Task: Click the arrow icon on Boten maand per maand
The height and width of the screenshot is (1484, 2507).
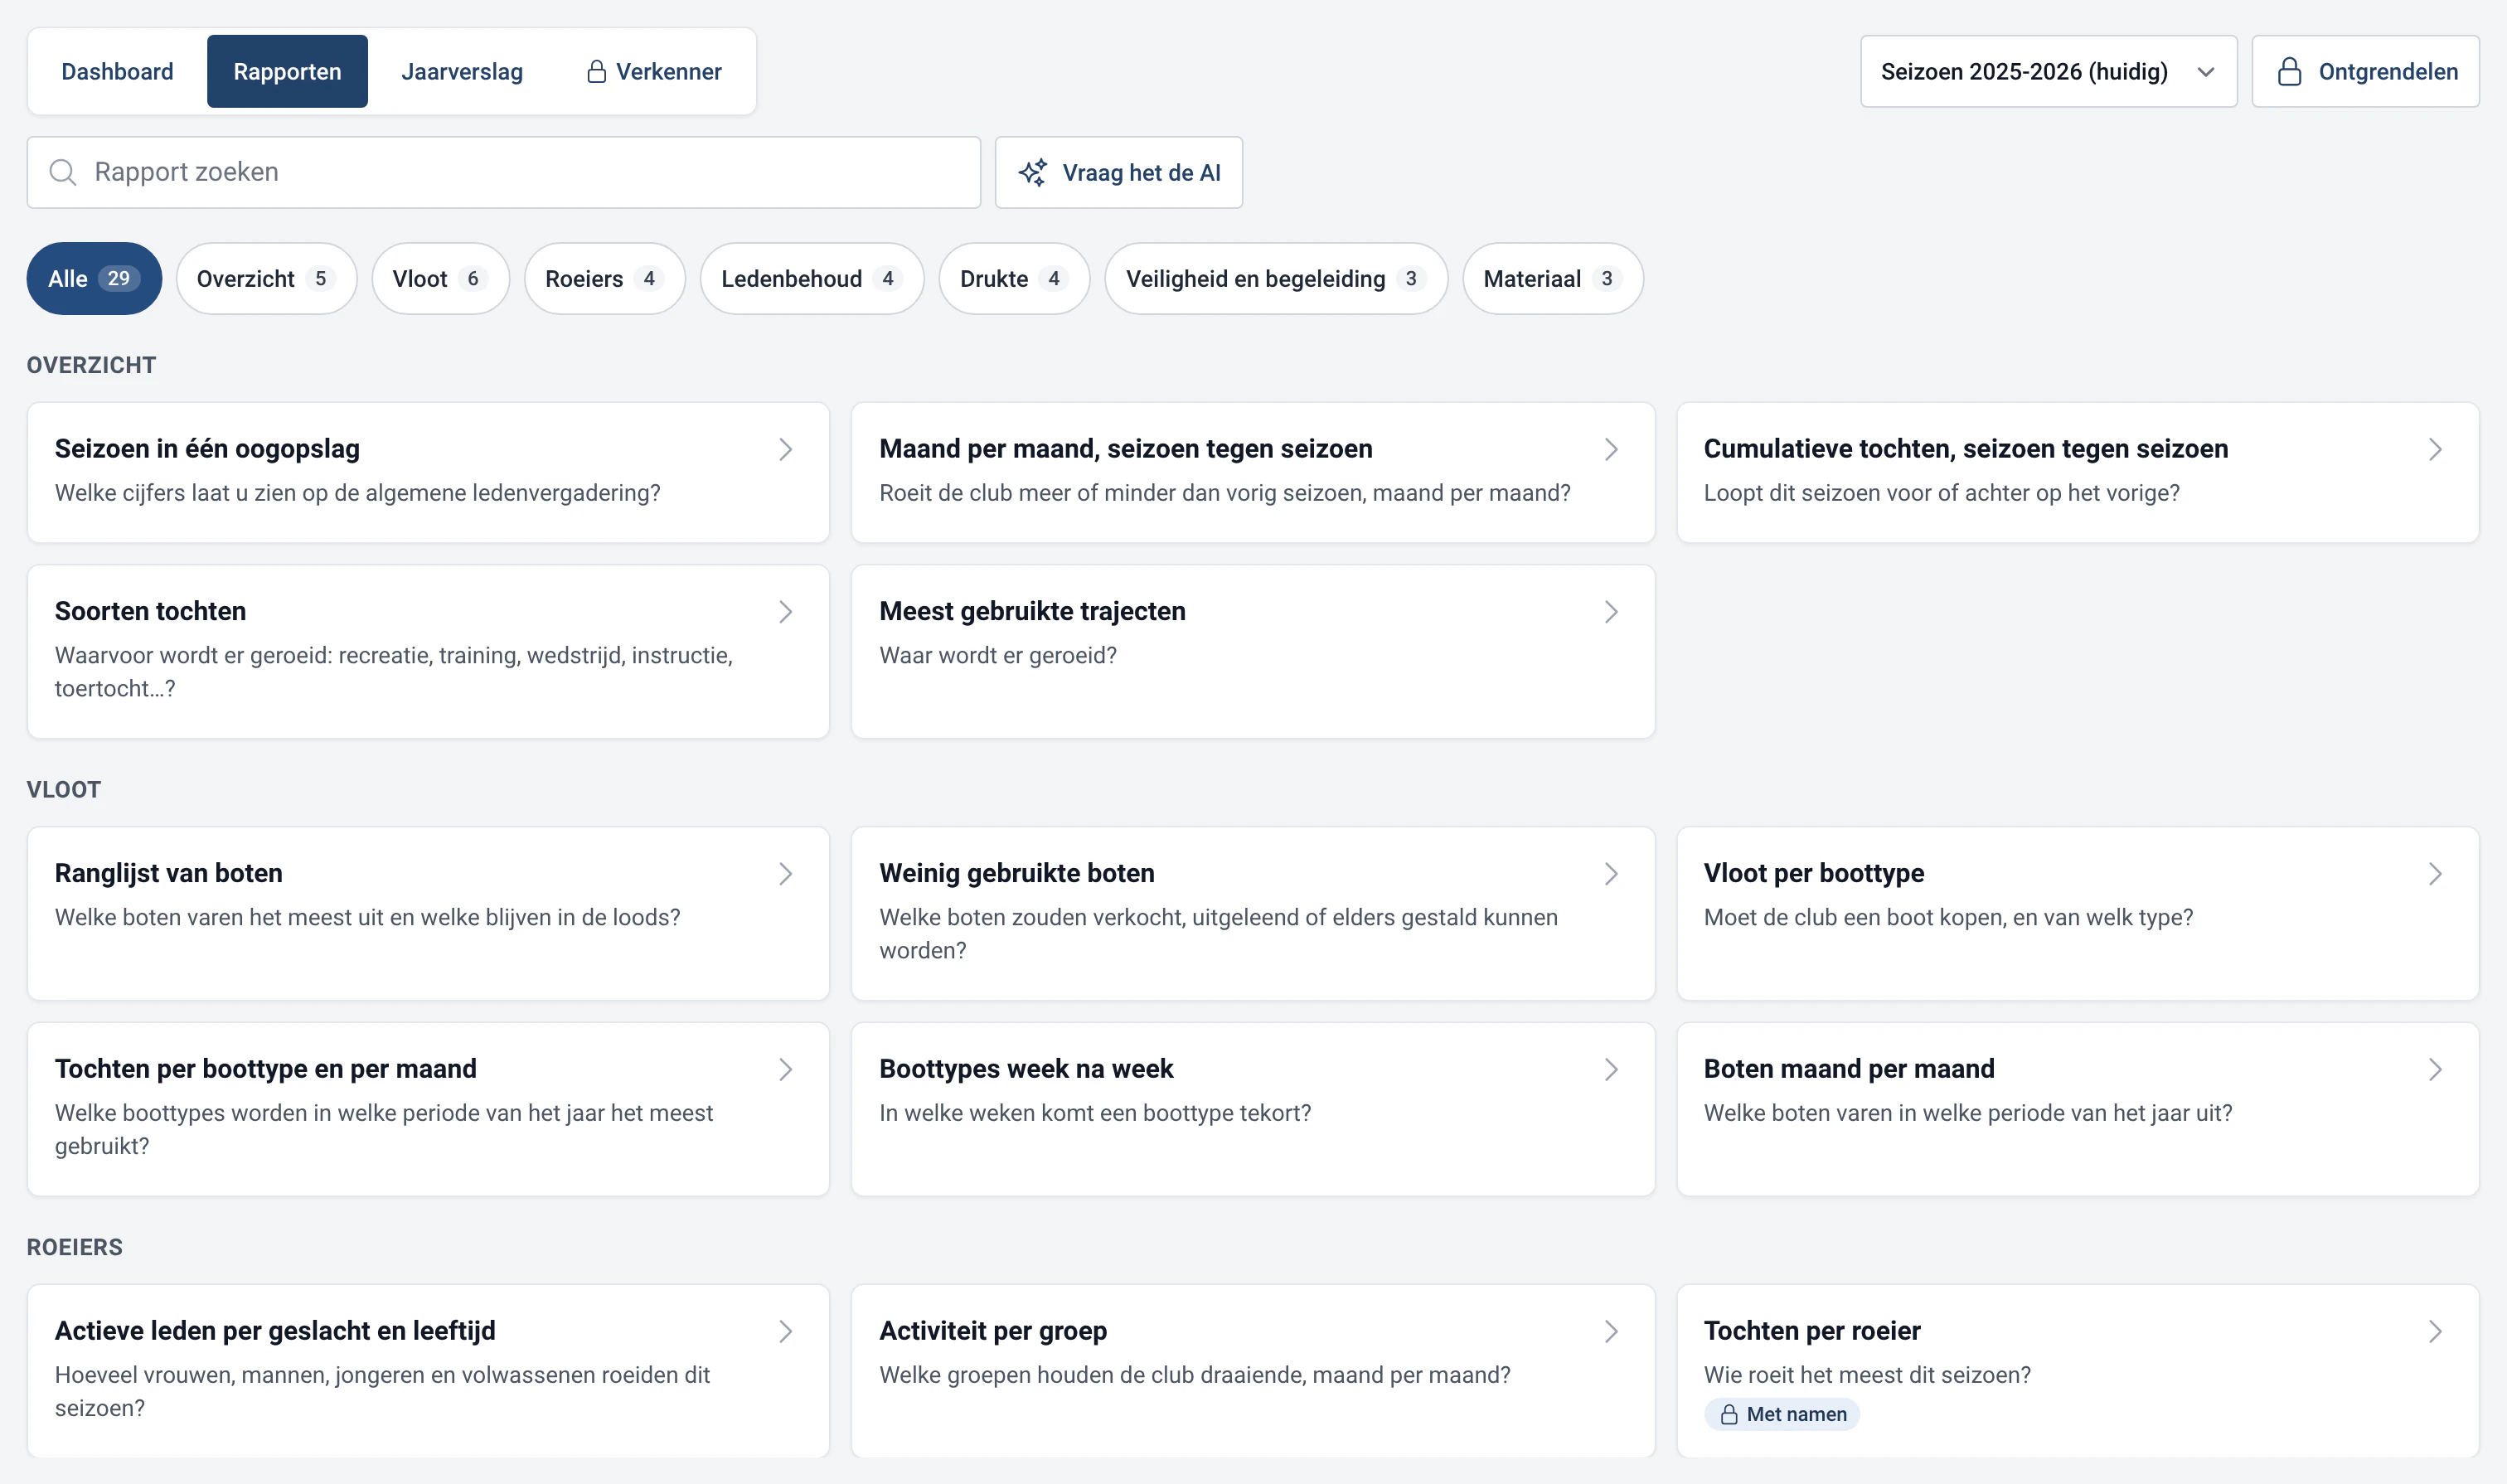Action: tap(2435, 1070)
